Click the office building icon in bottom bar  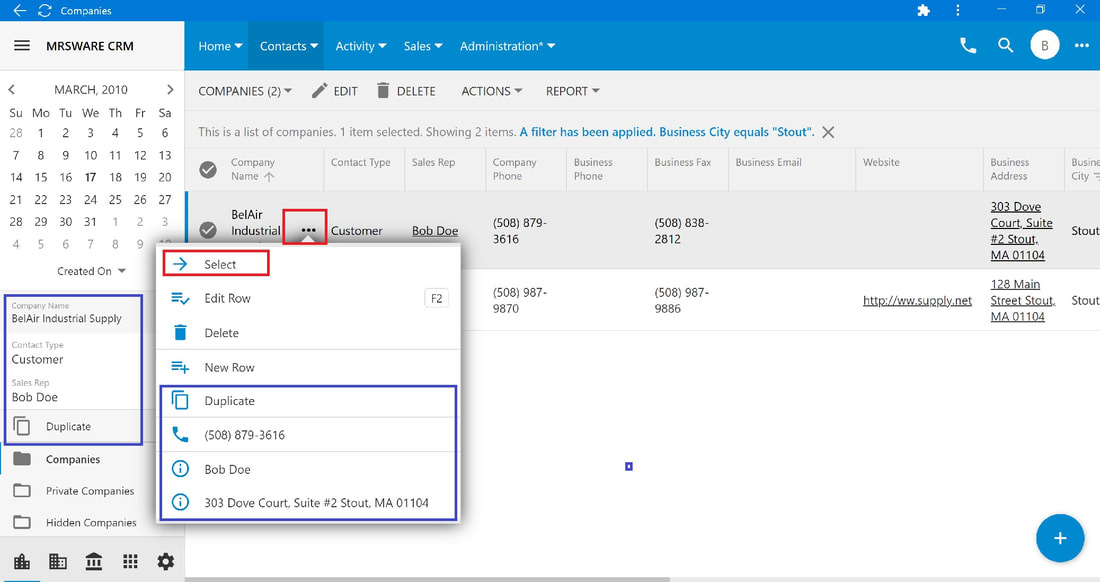tap(58, 561)
